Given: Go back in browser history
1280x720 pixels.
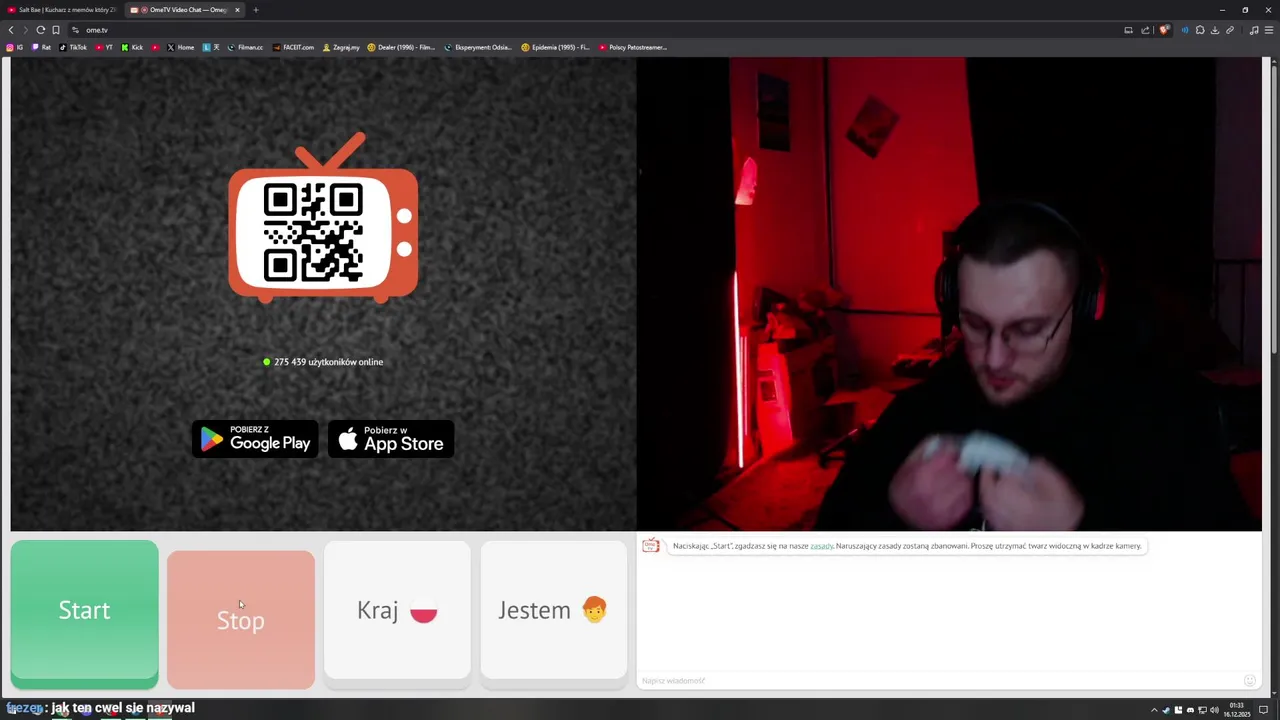Looking at the screenshot, I should [x=11, y=30].
